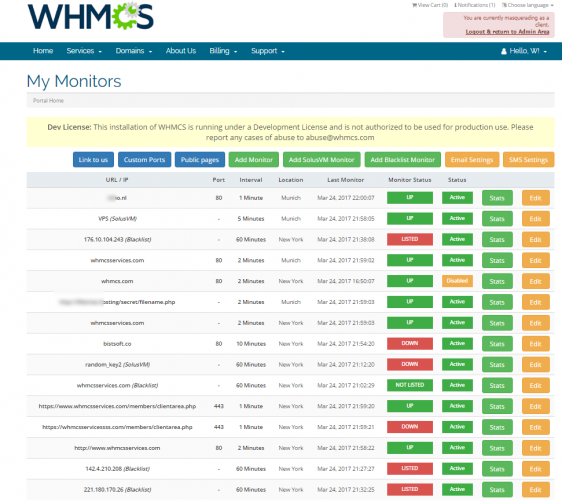Screen dimensions: 562x502
Task: Expand the Services menu
Action: [84, 51]
